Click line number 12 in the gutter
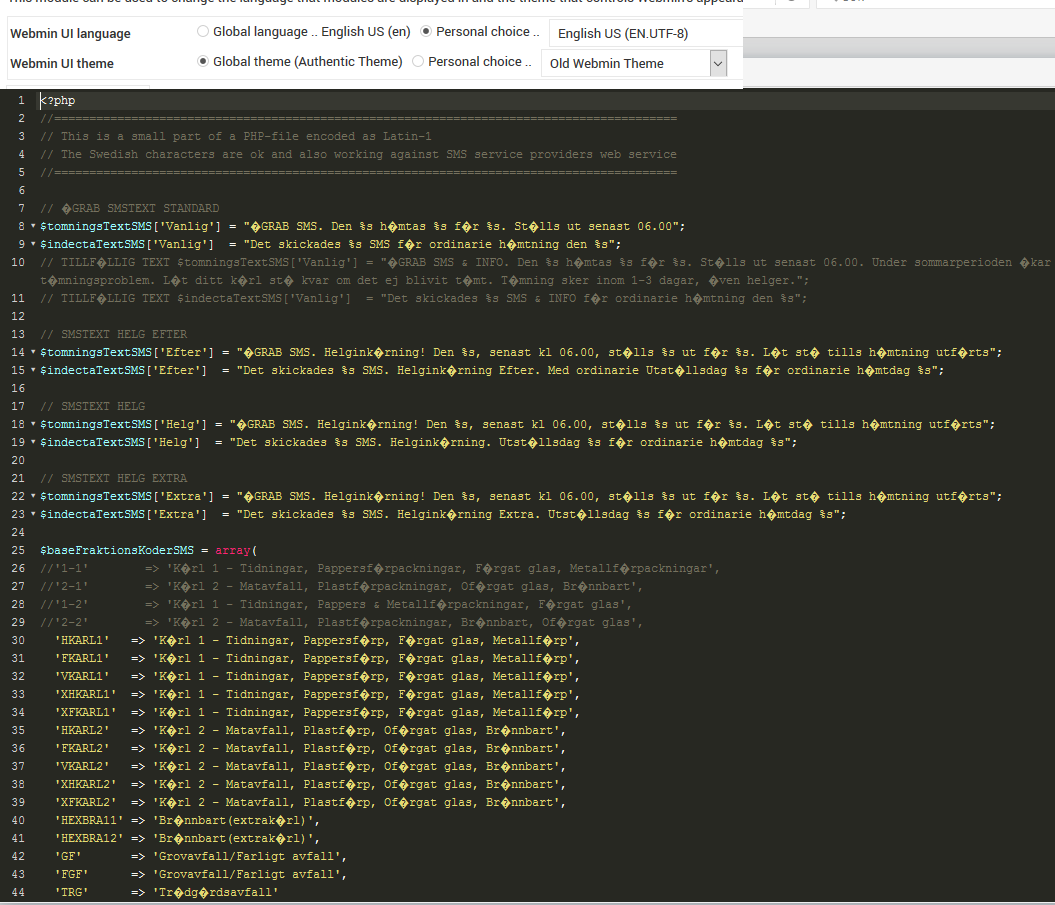1055x905 pixels. pyautogui.click(x=18, y=316)
